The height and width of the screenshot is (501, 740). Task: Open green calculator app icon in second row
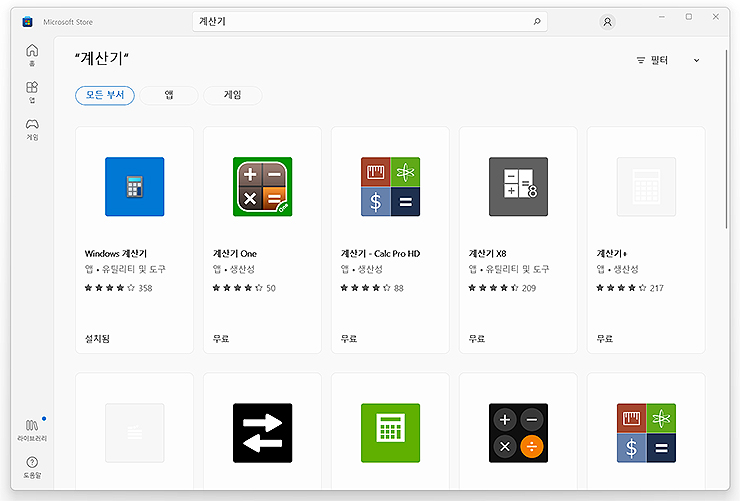390,433
